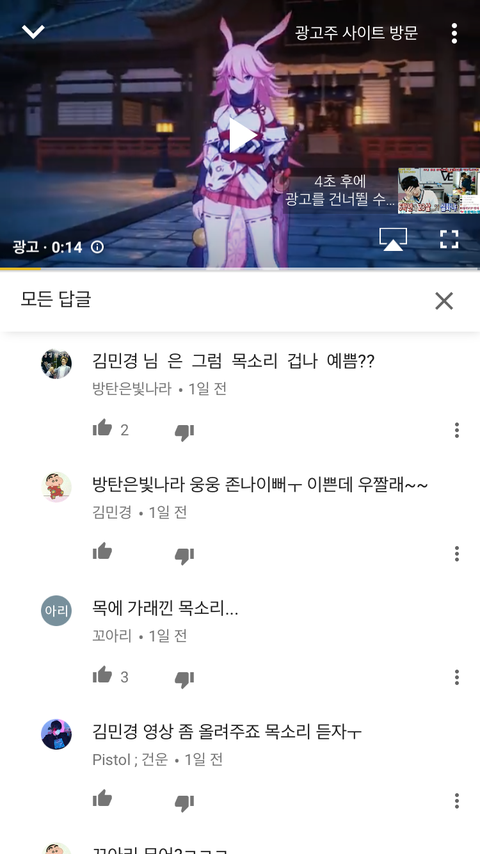Like Pistol ; 건운's comment
The image size is (480, 854).
click(102, 799)
